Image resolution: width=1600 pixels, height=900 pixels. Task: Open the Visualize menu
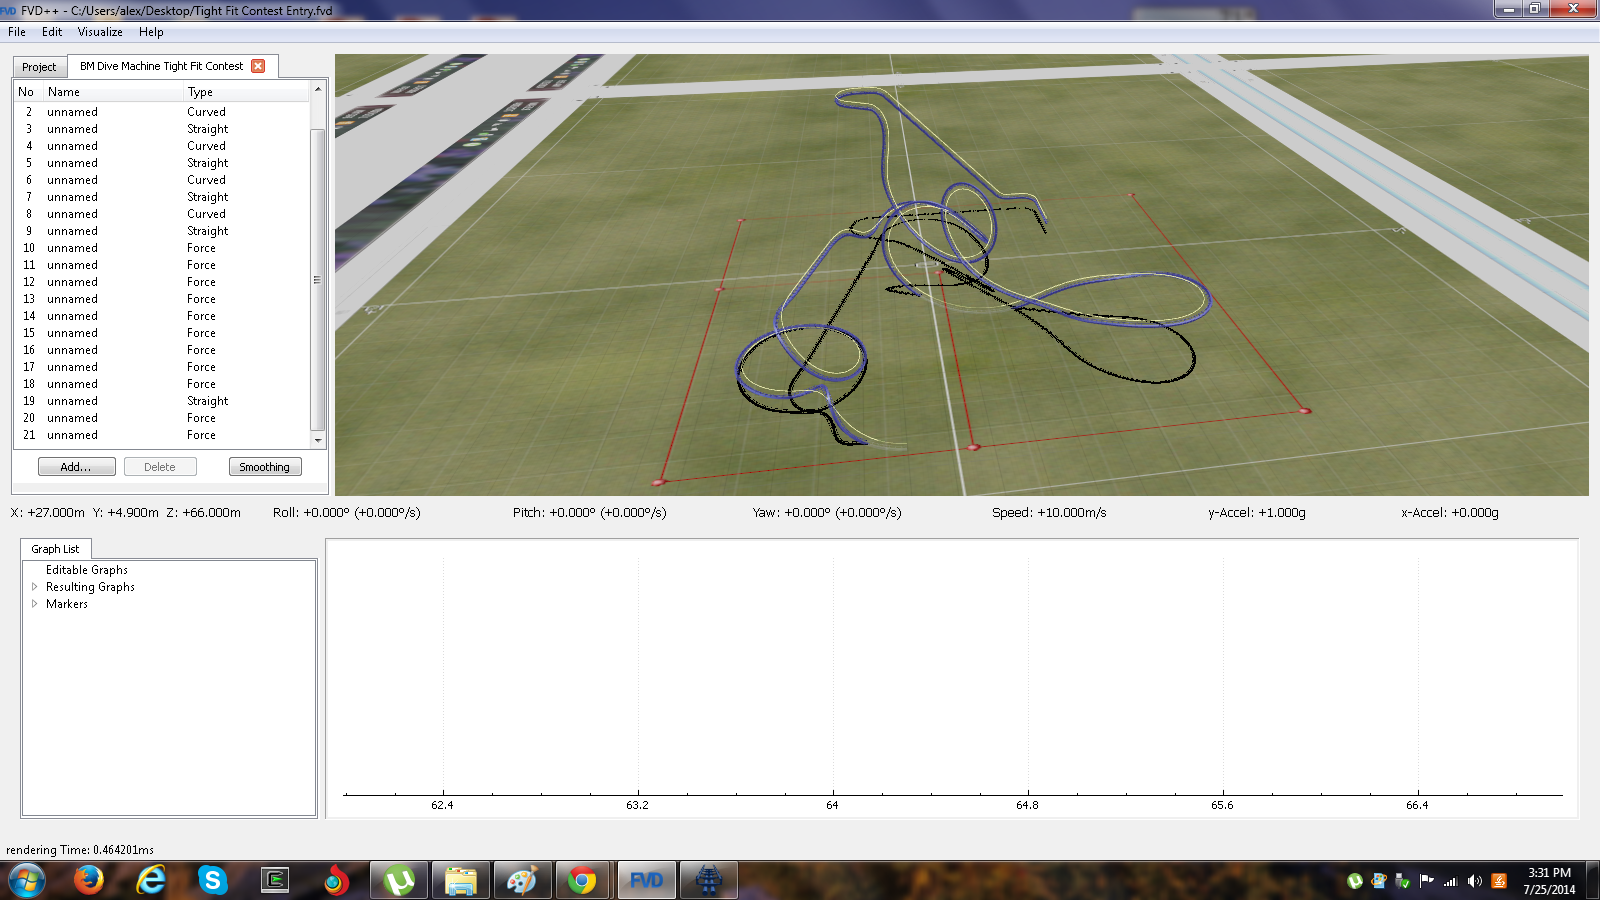click(x=100, y=32)
